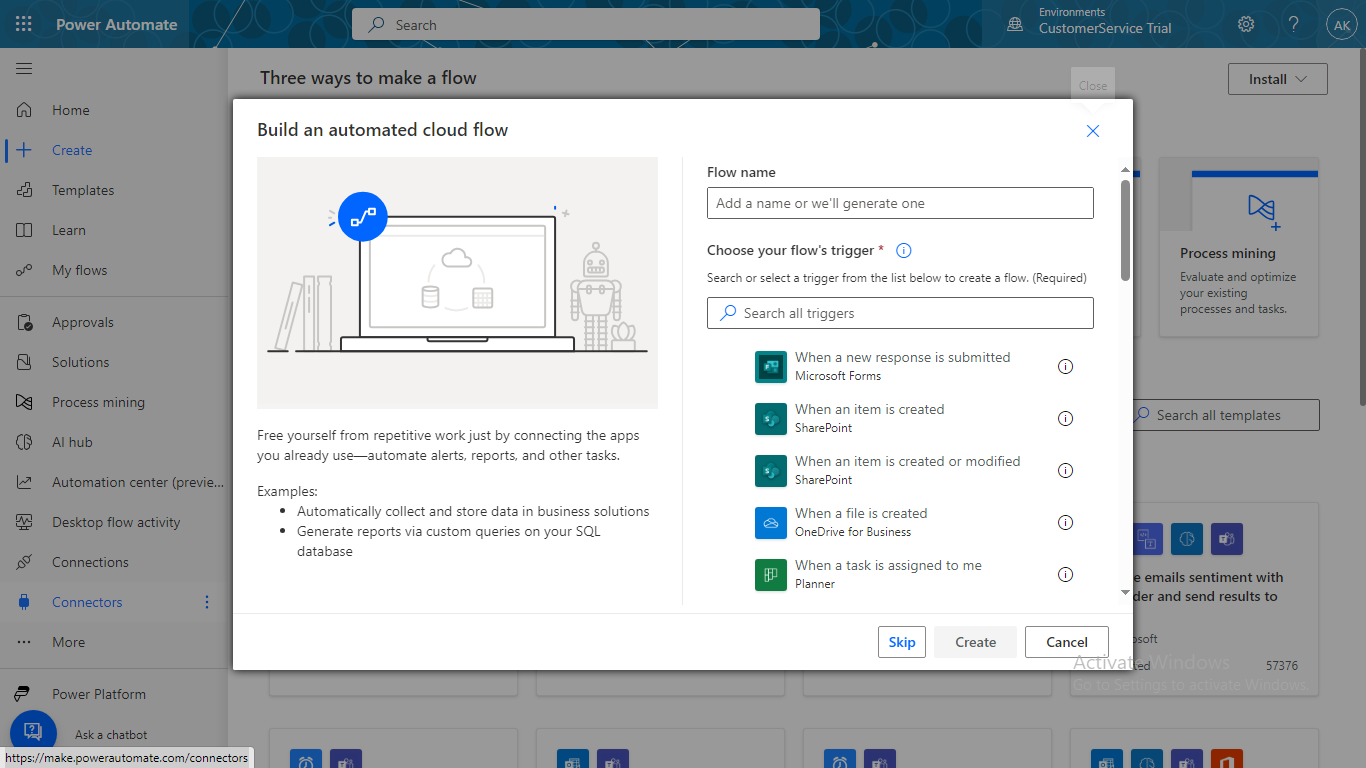Click the Microsoft Forms trigger icon
Image resolution: width=1366 pixels, height=768 pixels.
771,366
